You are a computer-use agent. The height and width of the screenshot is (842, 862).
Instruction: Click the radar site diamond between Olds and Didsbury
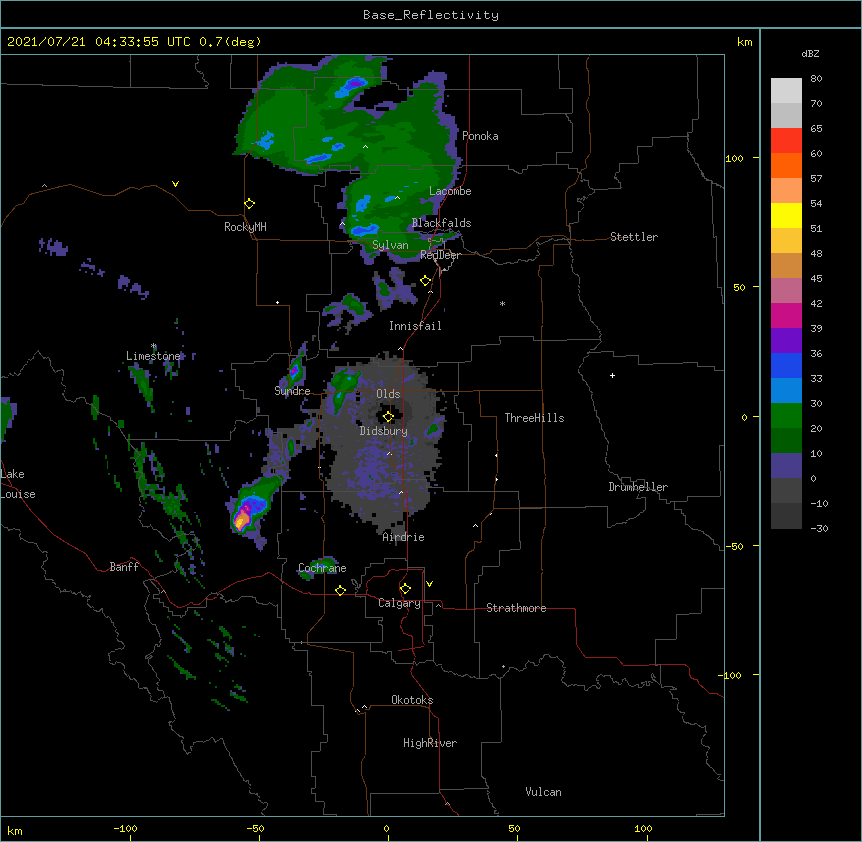click(x=388, y=416)
